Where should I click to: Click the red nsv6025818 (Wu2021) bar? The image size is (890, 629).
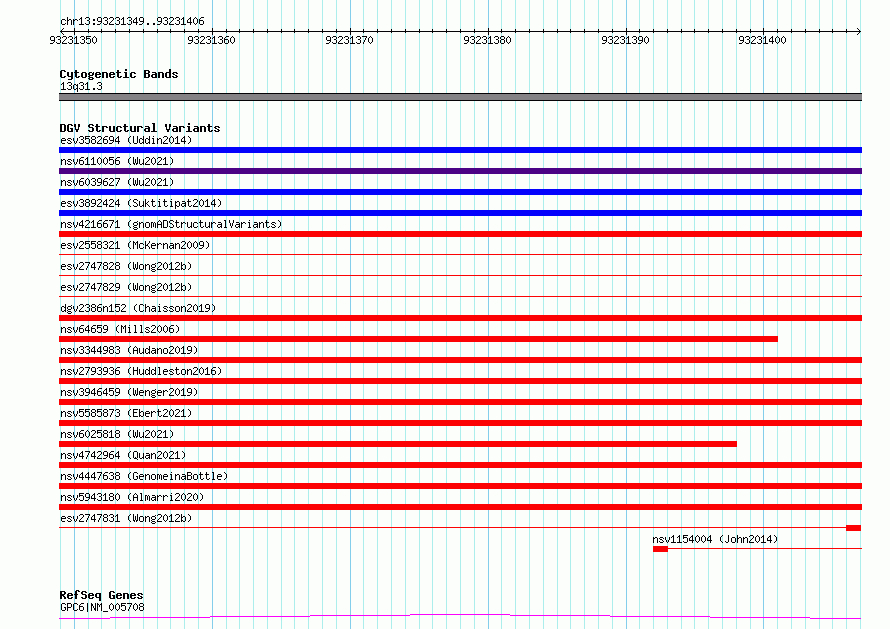[x=398, y=444]
